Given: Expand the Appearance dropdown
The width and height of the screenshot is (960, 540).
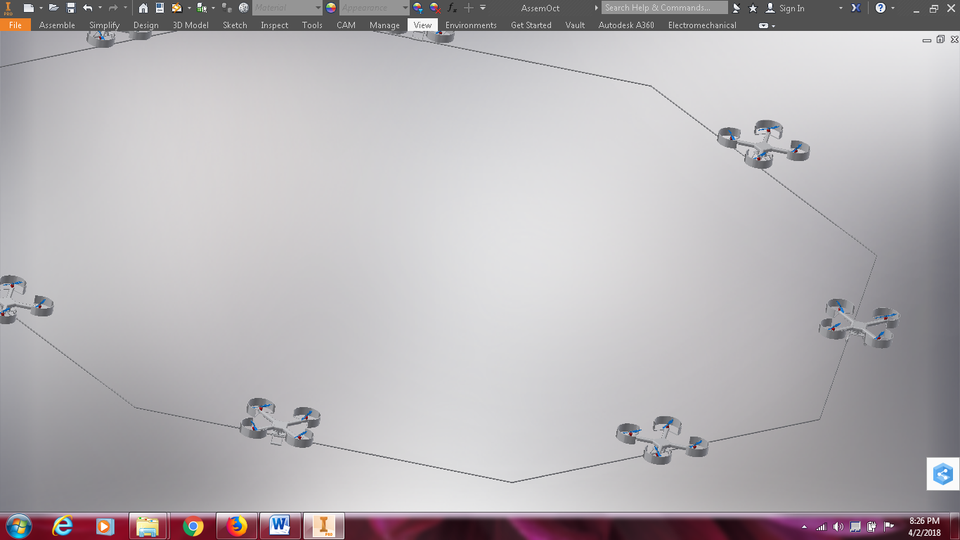Looking at the screenshot, I should click(405, 8).
